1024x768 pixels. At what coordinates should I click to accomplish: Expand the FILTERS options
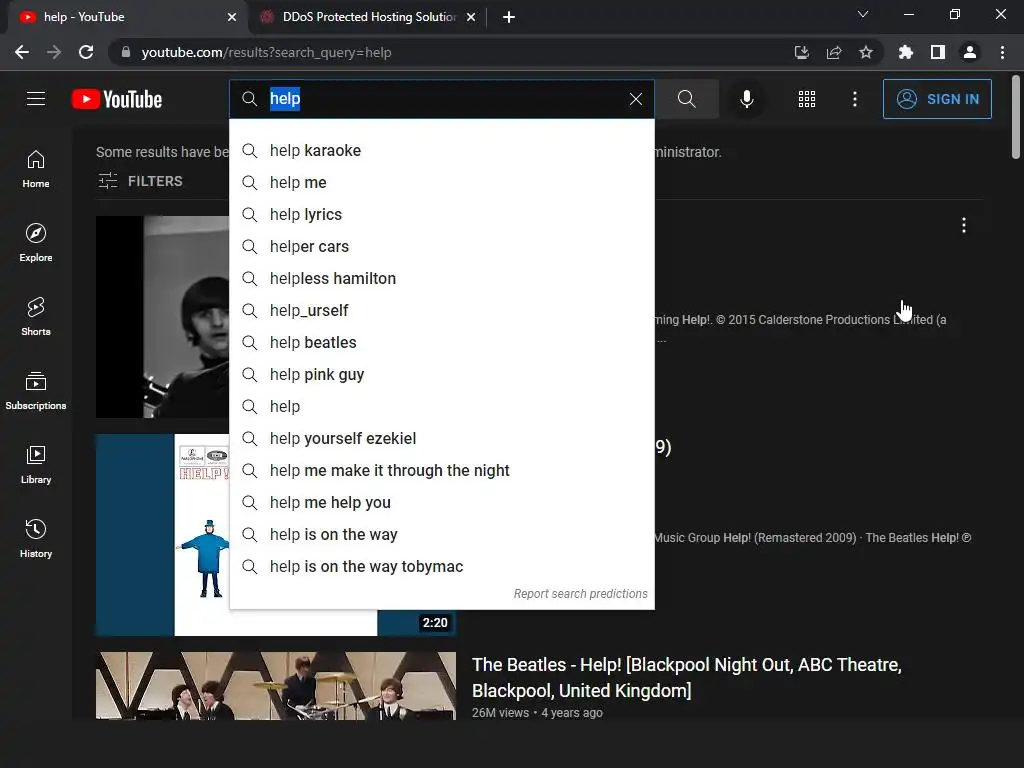click(x=140, y=181)
